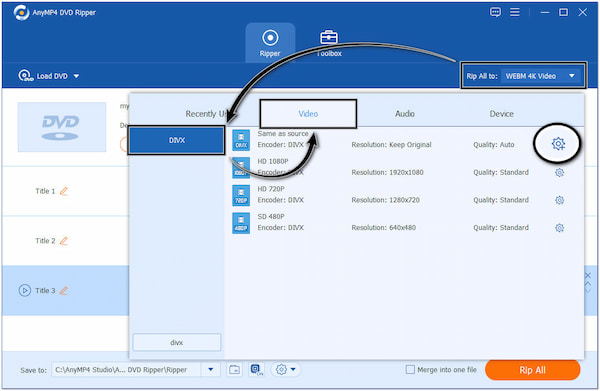The image size is (600, 391).
Task: Rename Title 2 with pencil icon
Action: coord(64,241)
